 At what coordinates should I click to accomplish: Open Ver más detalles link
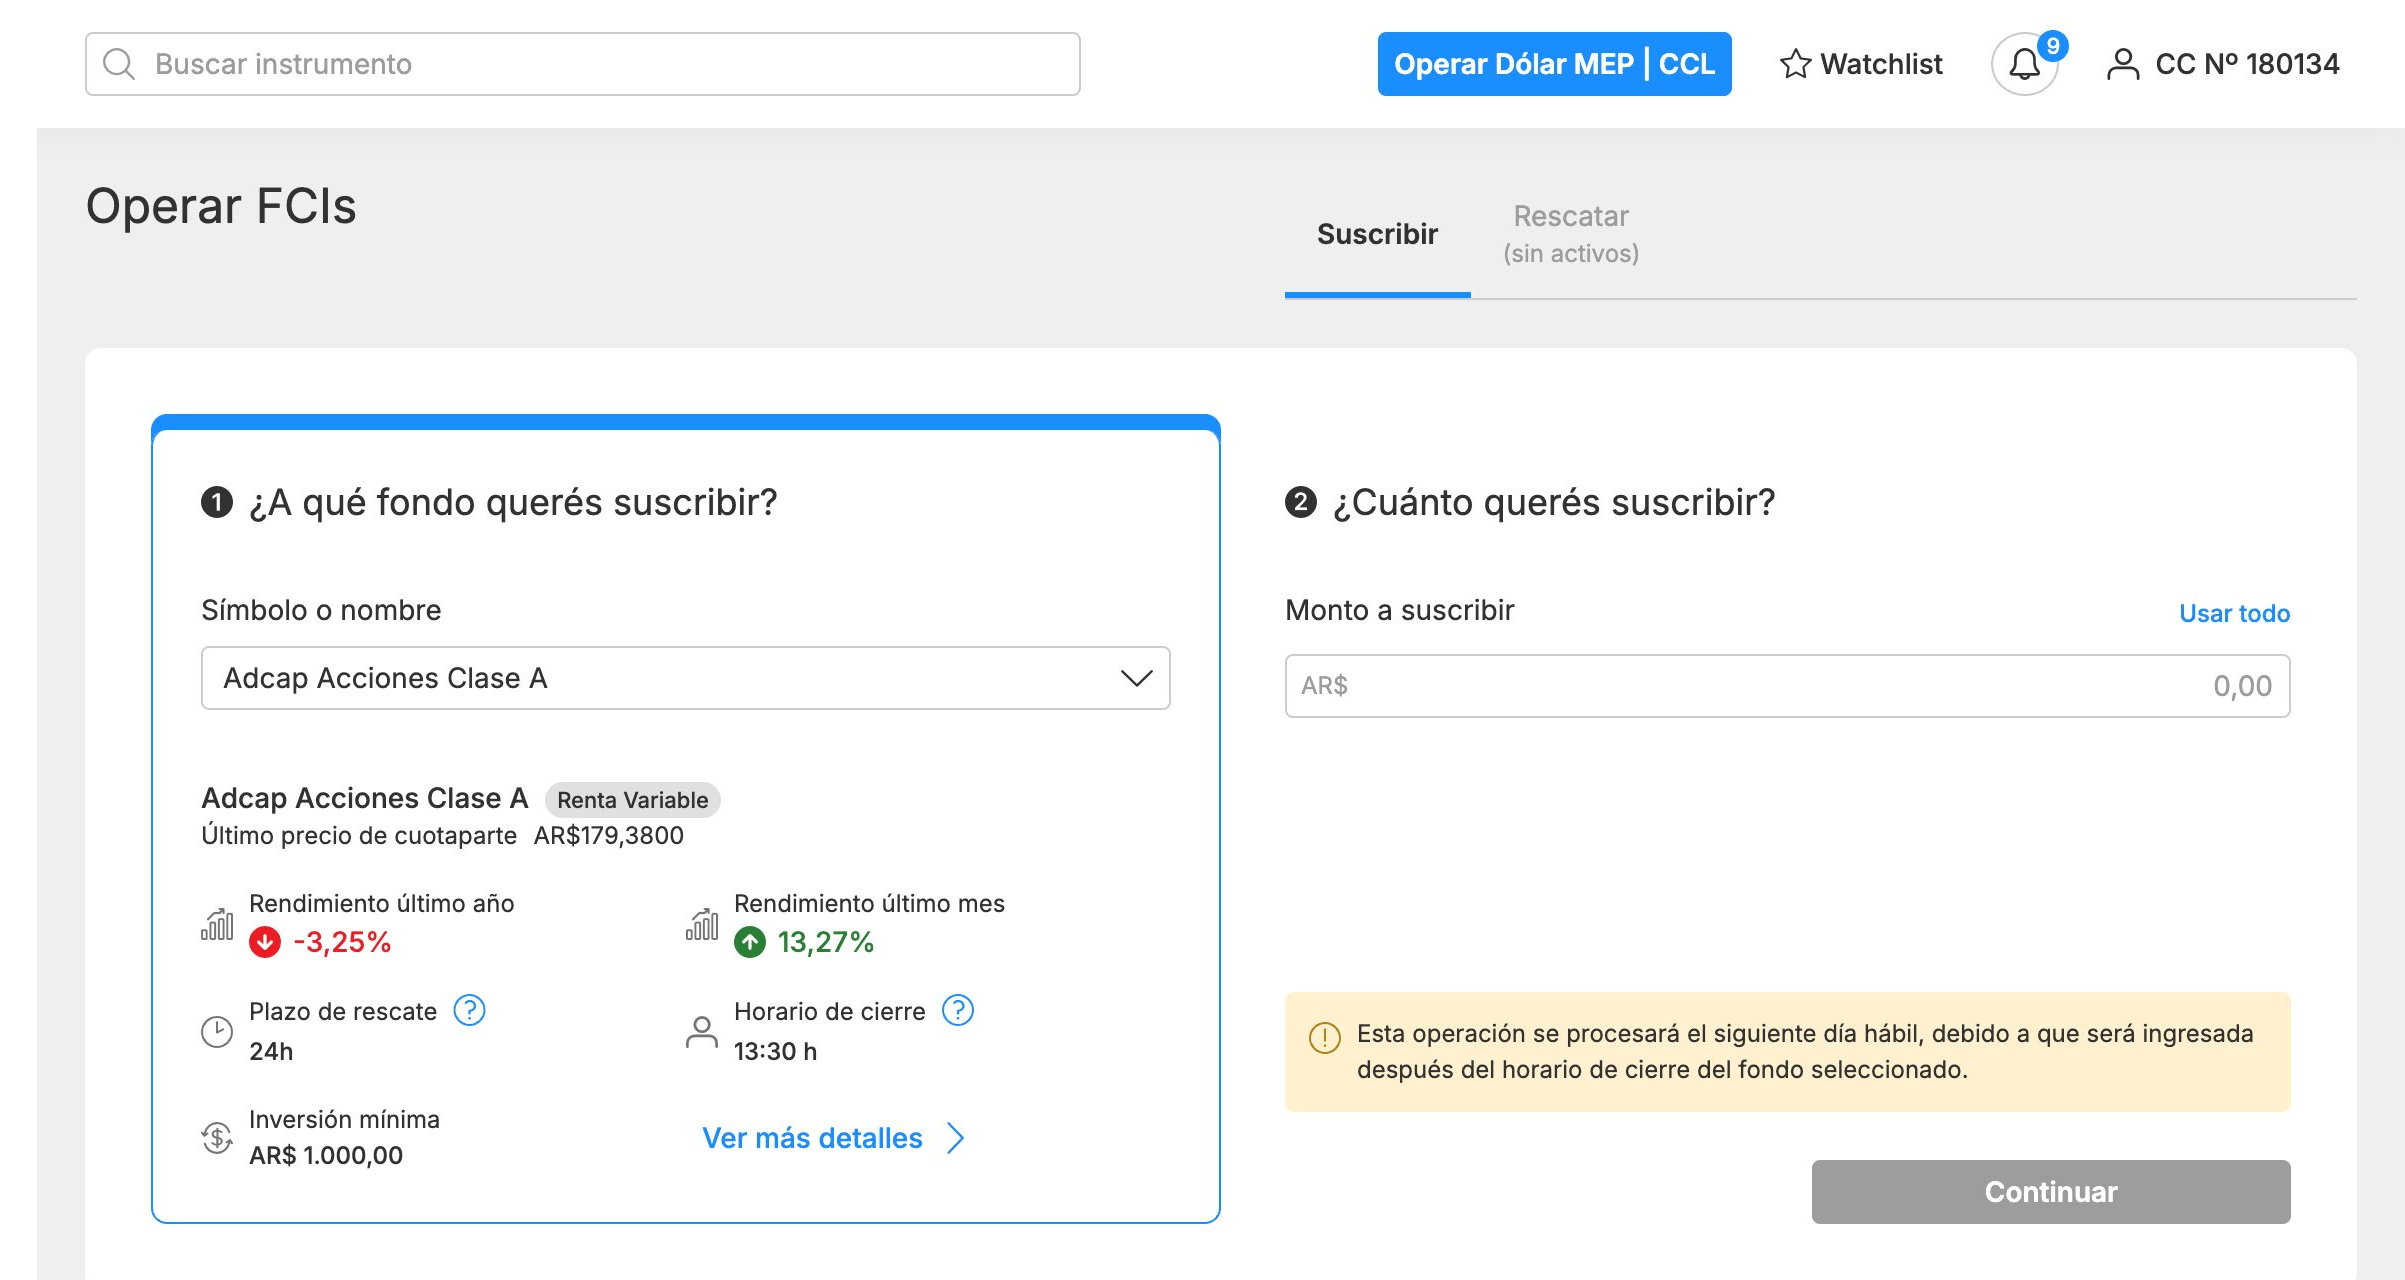tap(833, 1138)
